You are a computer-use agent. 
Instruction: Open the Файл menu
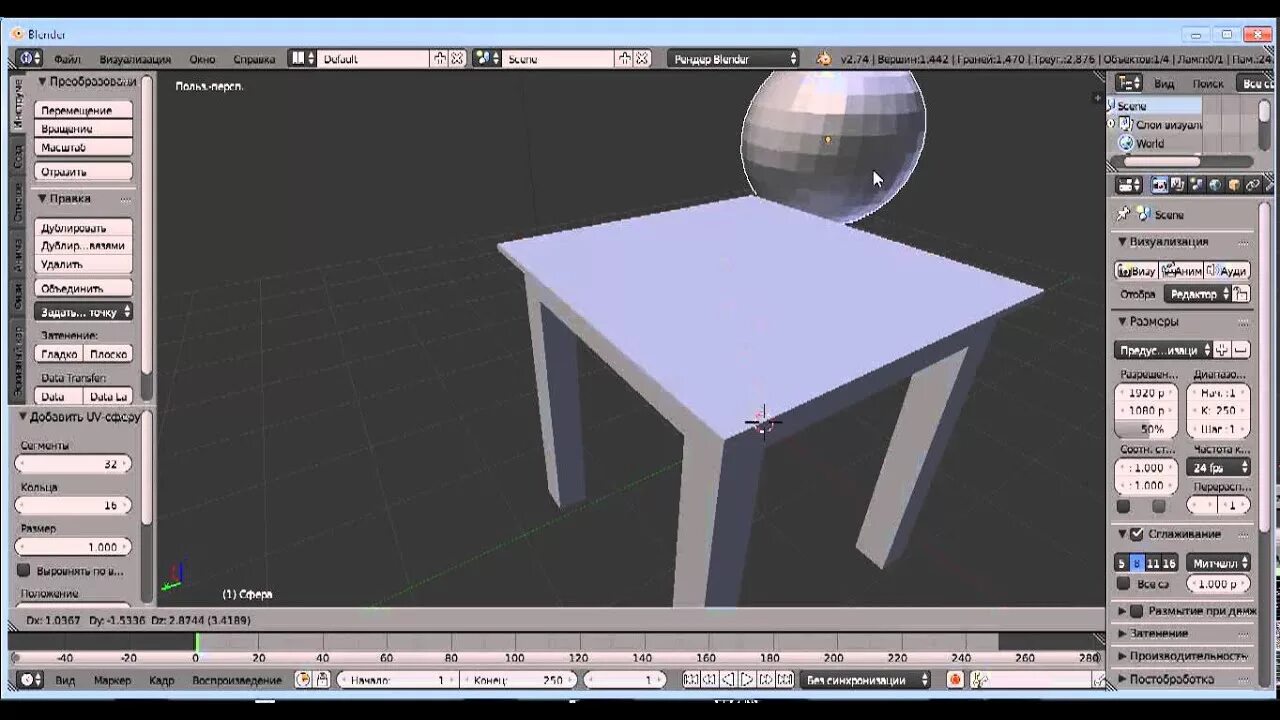[68, 59]
